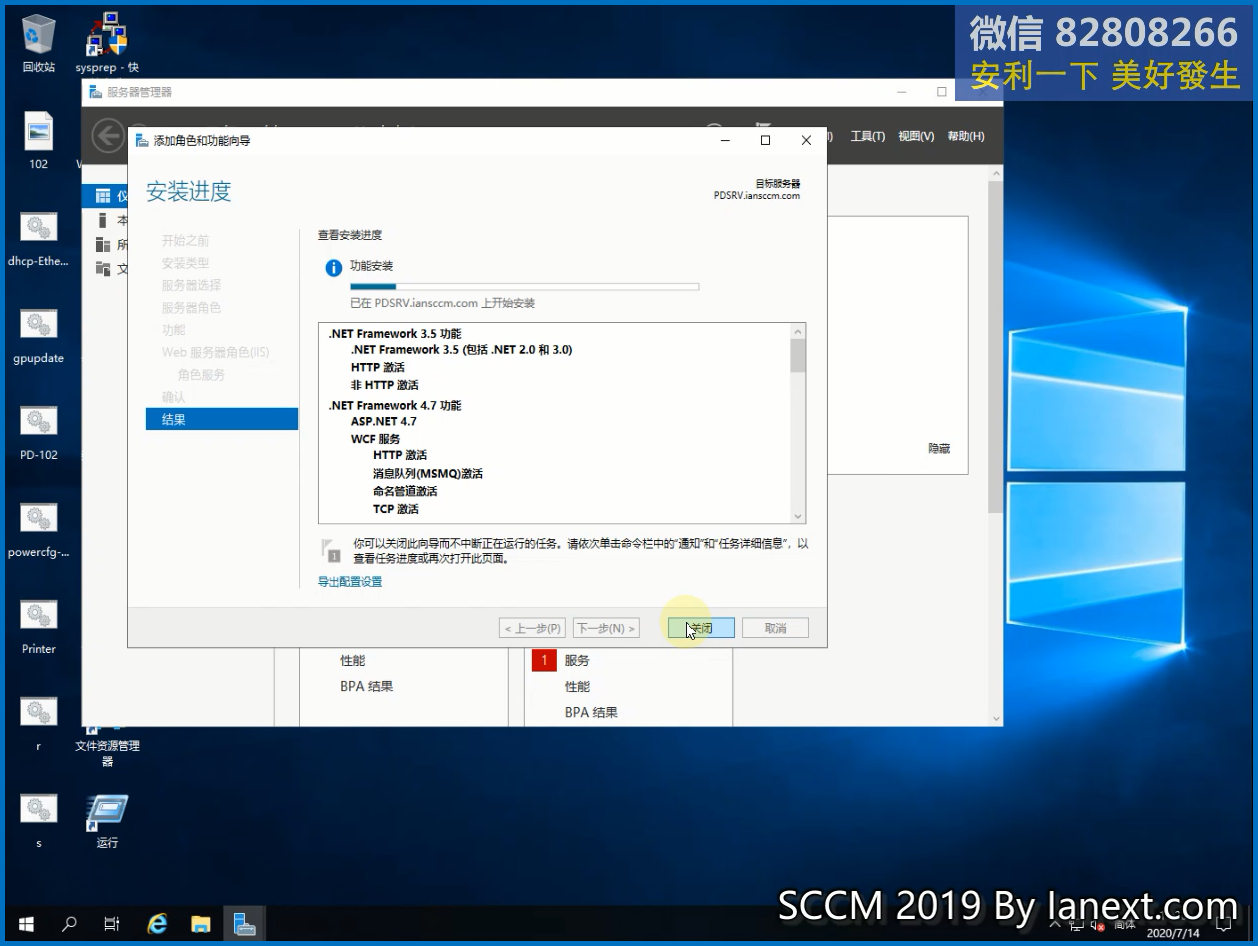Click the blue info icon beside 功能安装

[334, 268]
